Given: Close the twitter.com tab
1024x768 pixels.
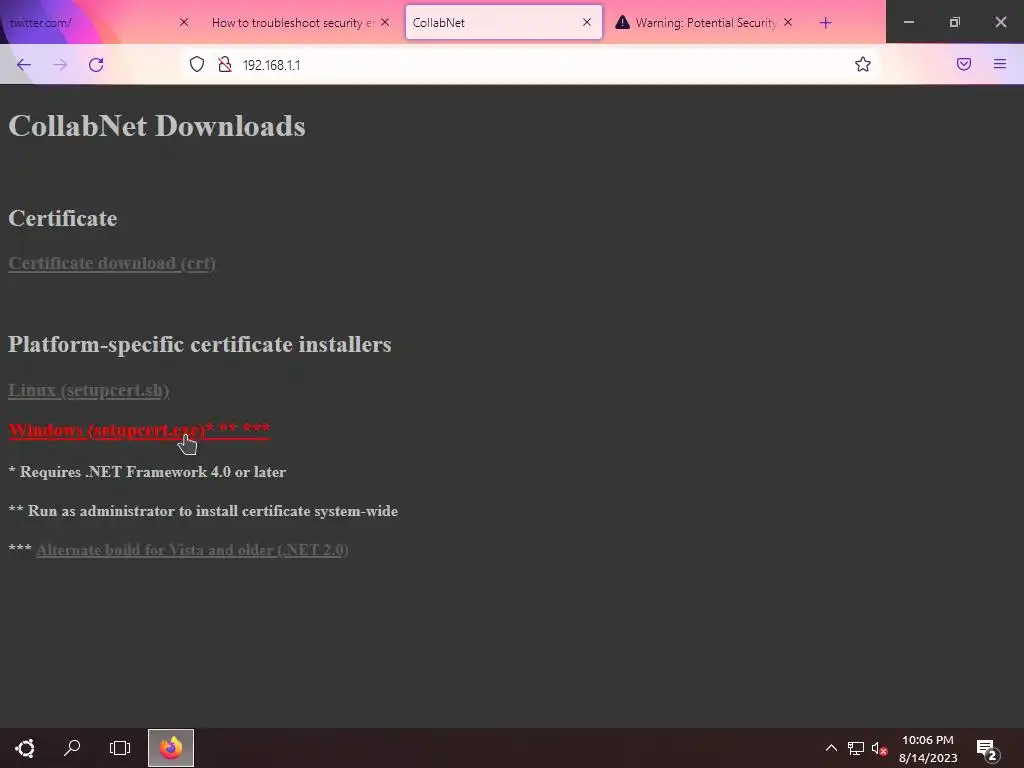Looking at the screenshot, I should pos(184,22).
